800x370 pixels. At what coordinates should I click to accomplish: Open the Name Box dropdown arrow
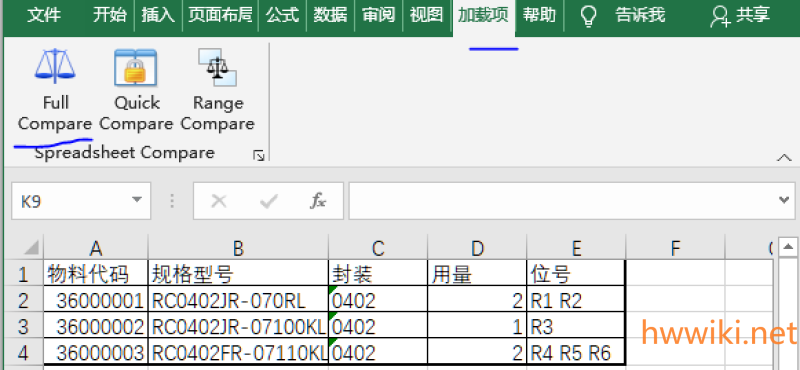(137, 200)
